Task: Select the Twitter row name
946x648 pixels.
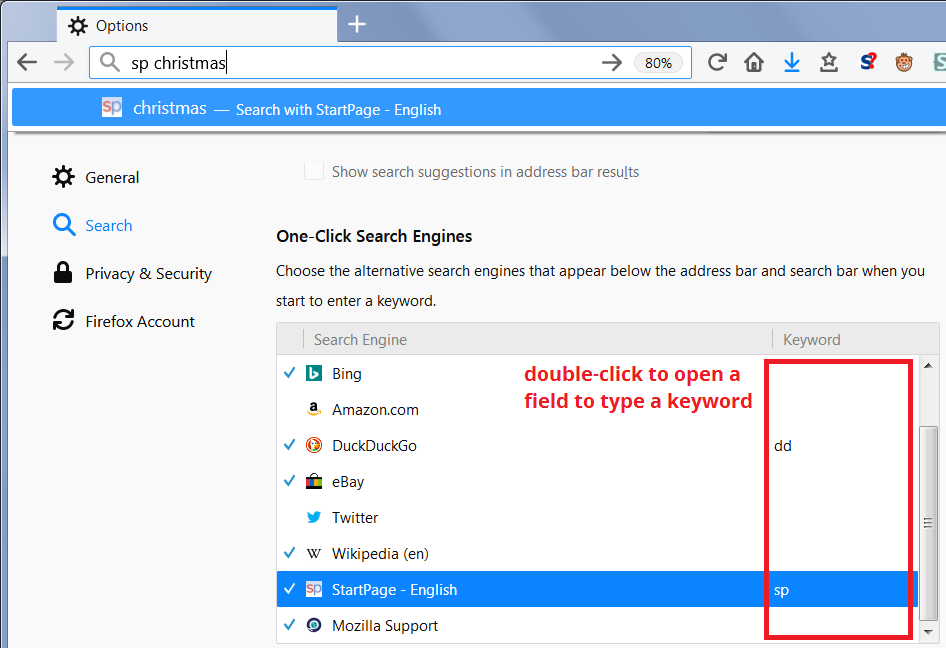Action: coord(355,517)
